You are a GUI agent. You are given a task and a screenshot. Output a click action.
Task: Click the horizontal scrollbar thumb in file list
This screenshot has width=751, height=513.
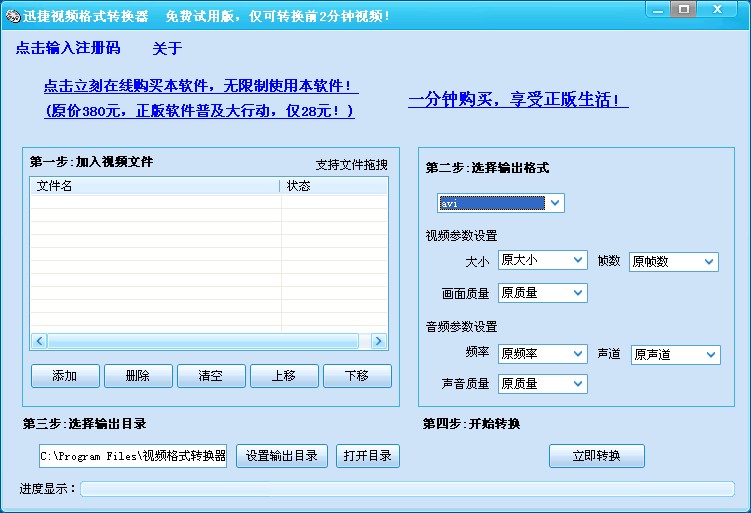[203, 341]
